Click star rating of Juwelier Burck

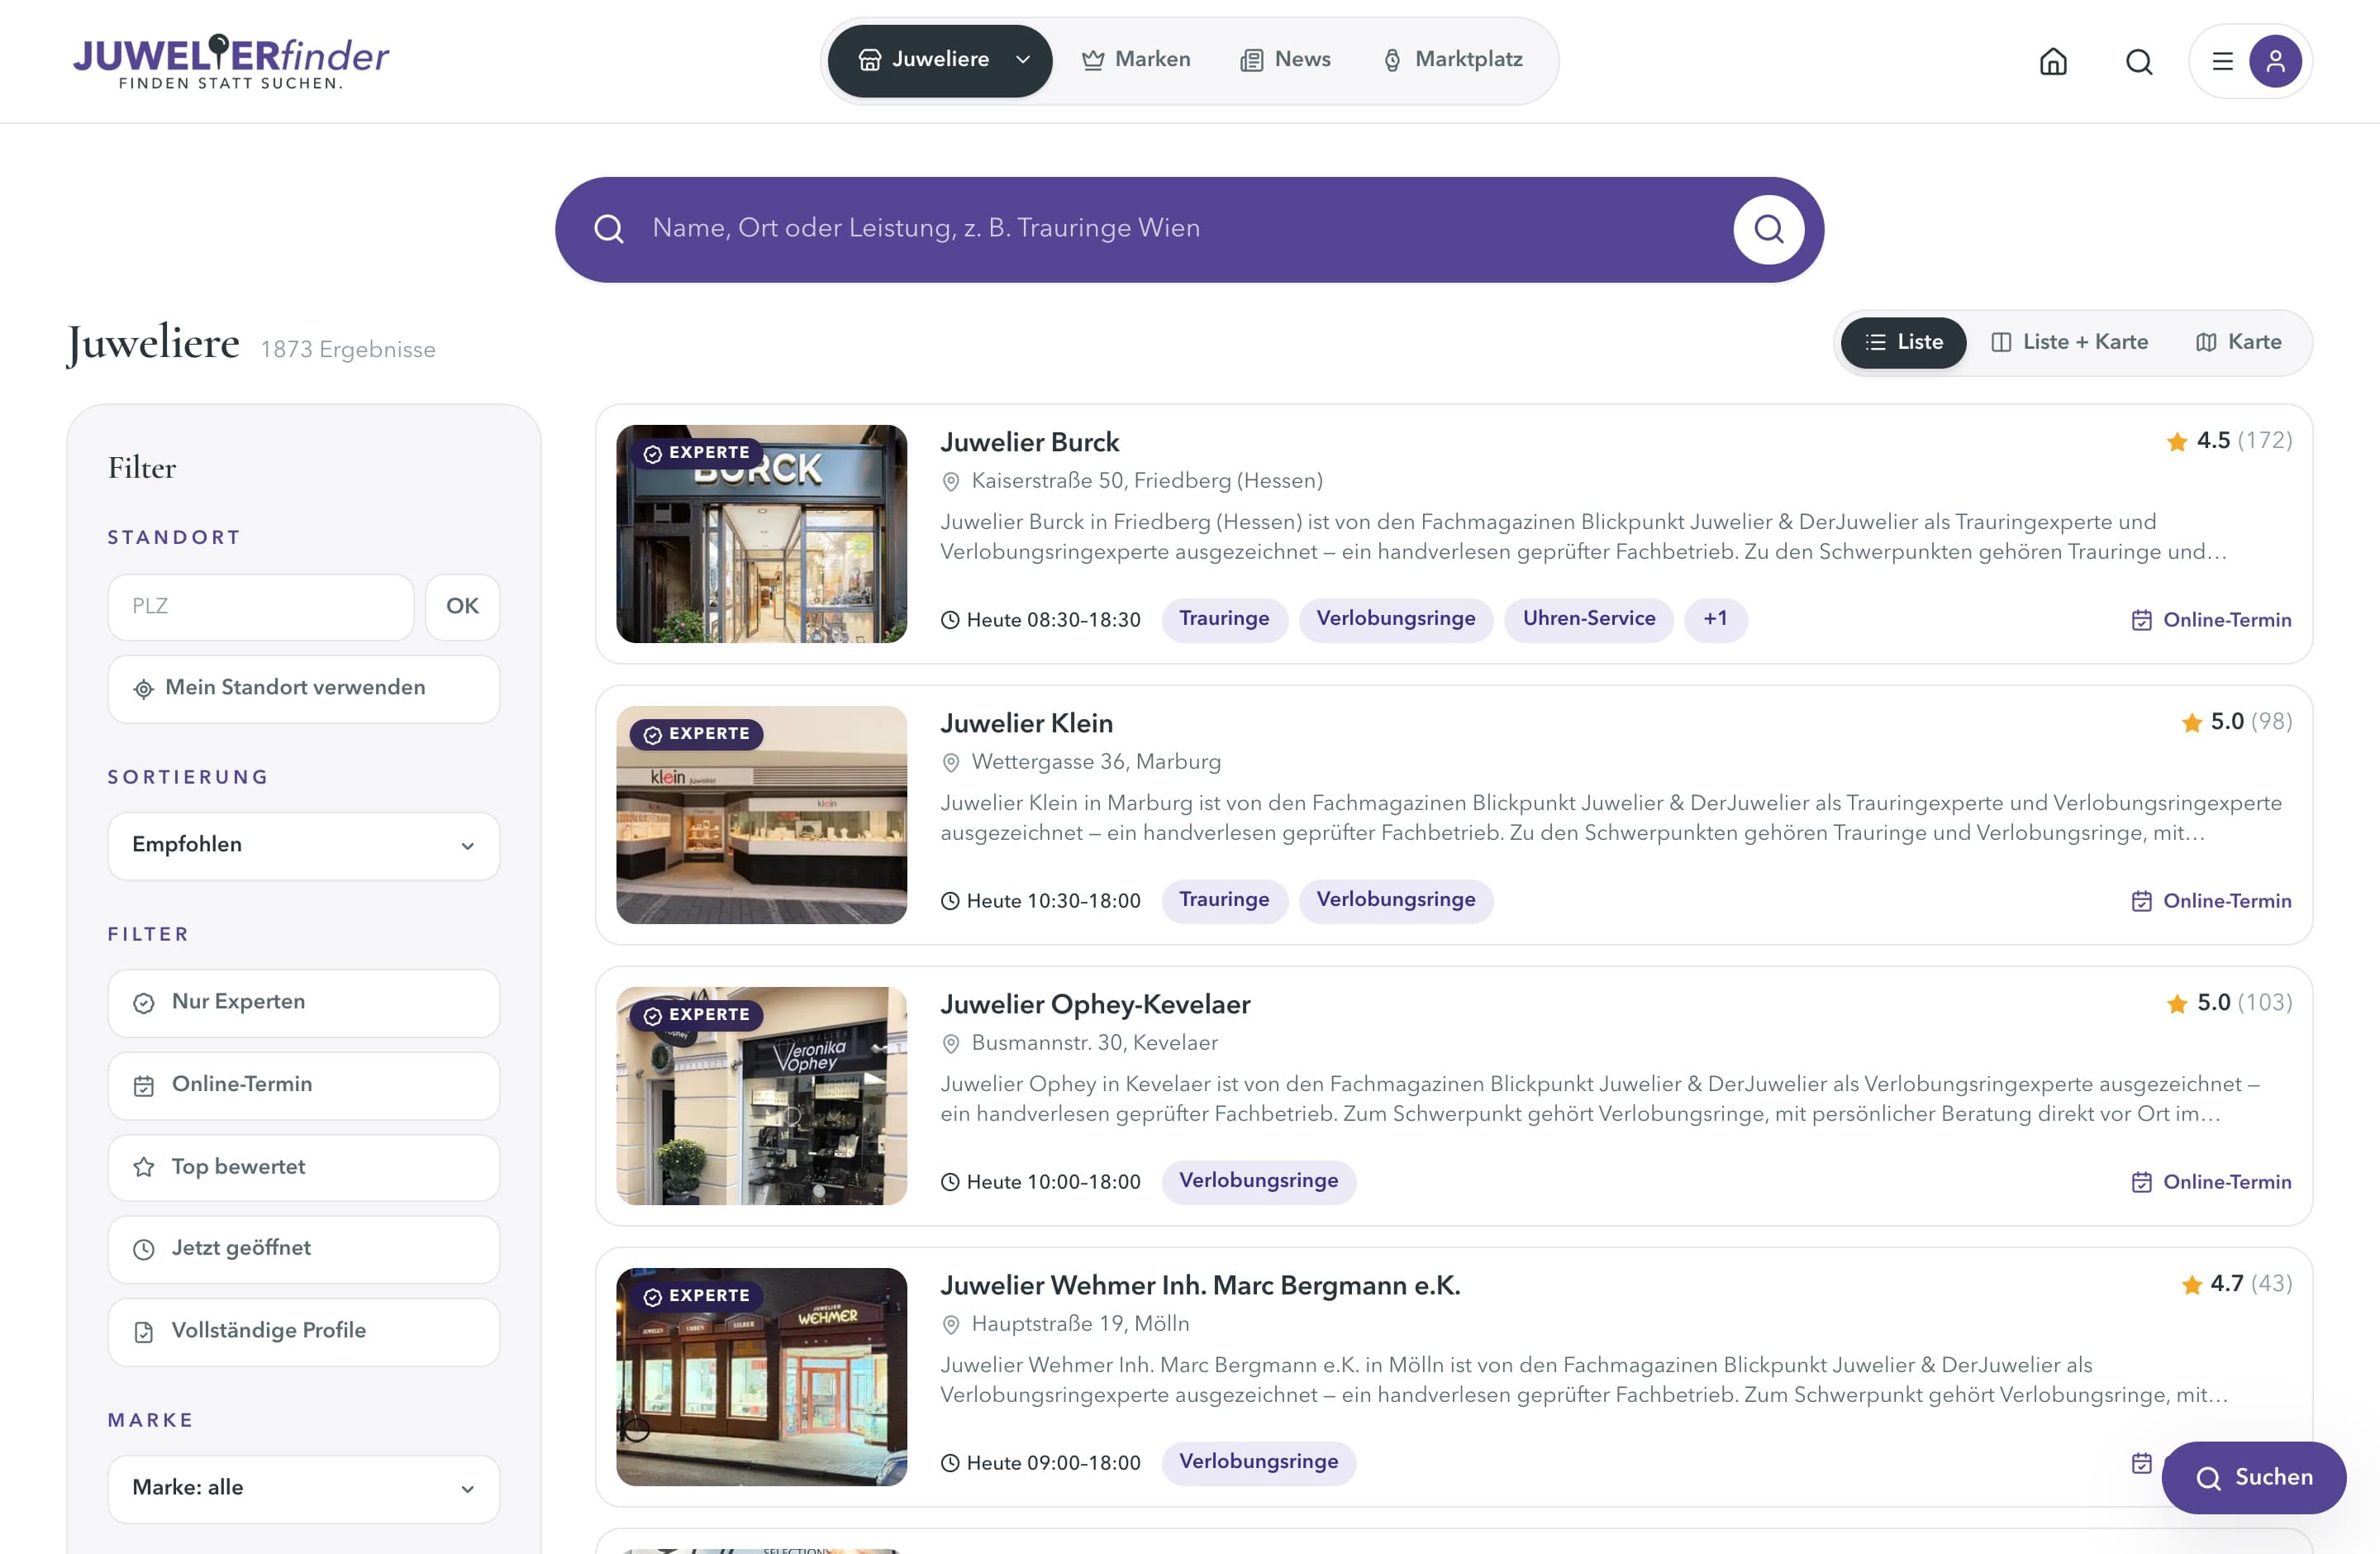point(2228,441)
